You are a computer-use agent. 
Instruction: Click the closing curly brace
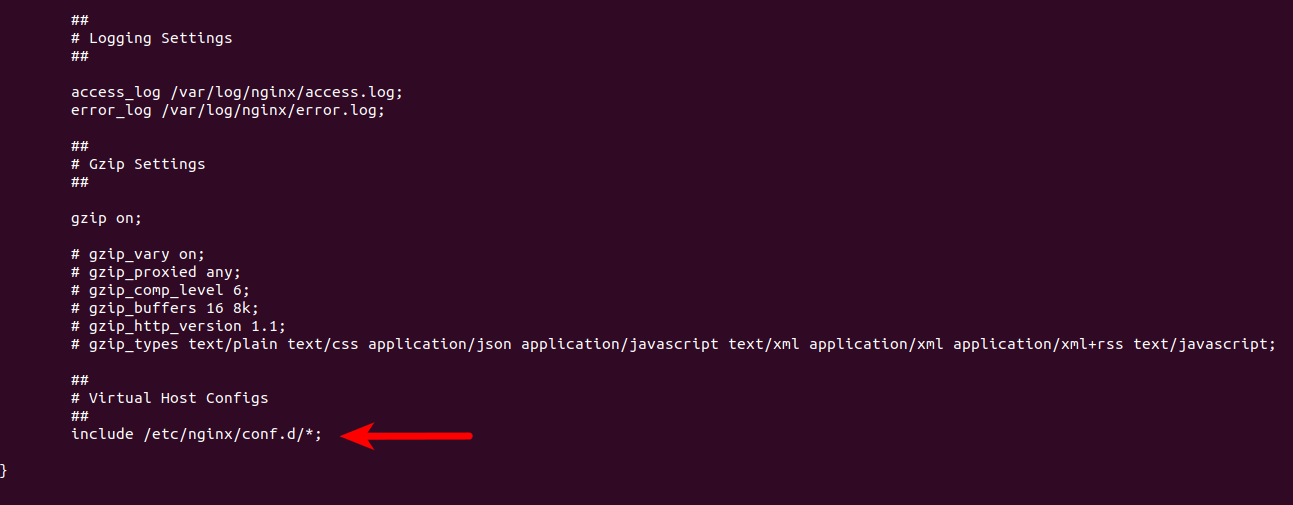(x=3, y=470)
